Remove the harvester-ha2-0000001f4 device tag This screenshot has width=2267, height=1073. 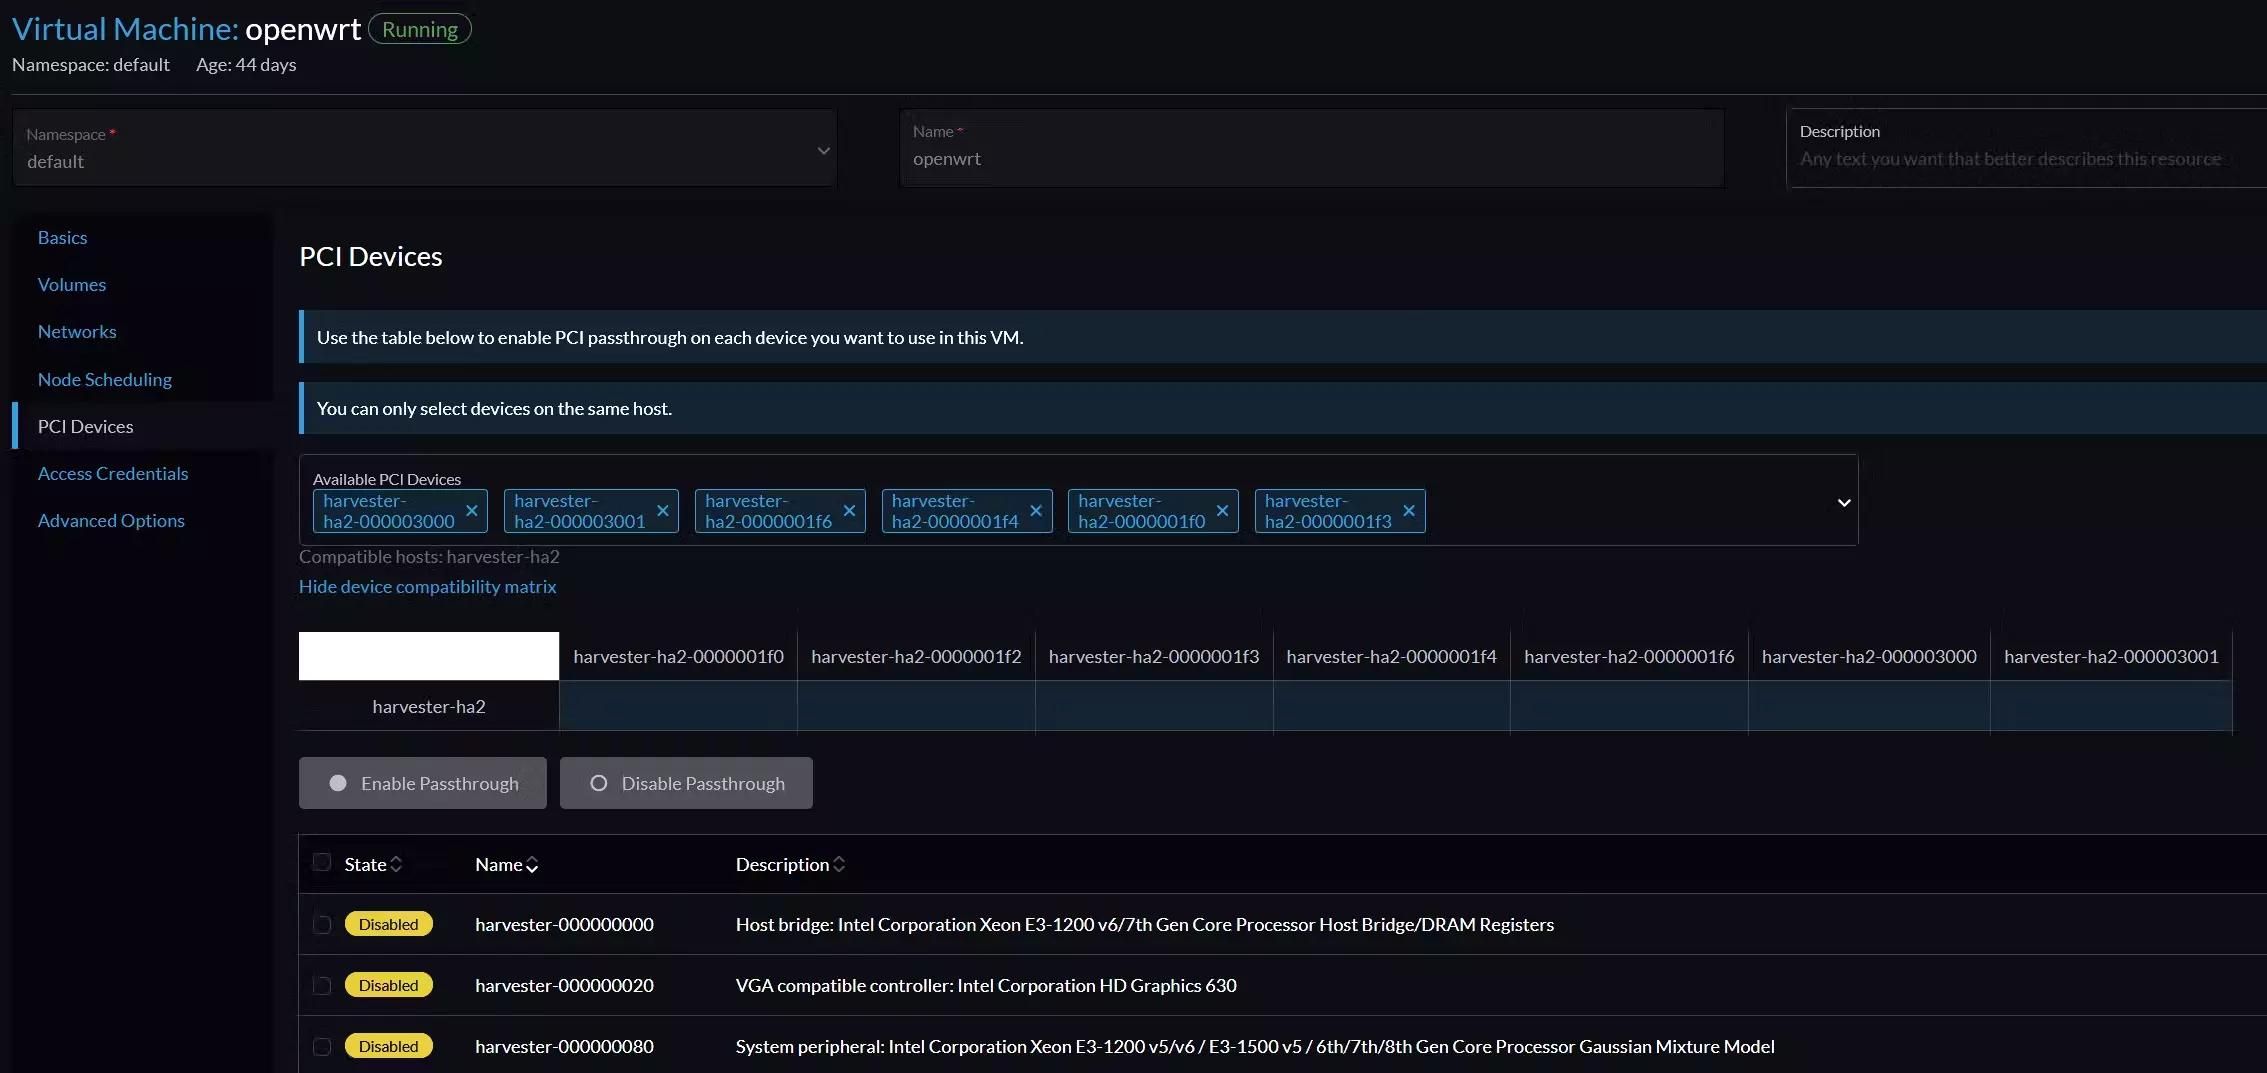(1036, 511)
